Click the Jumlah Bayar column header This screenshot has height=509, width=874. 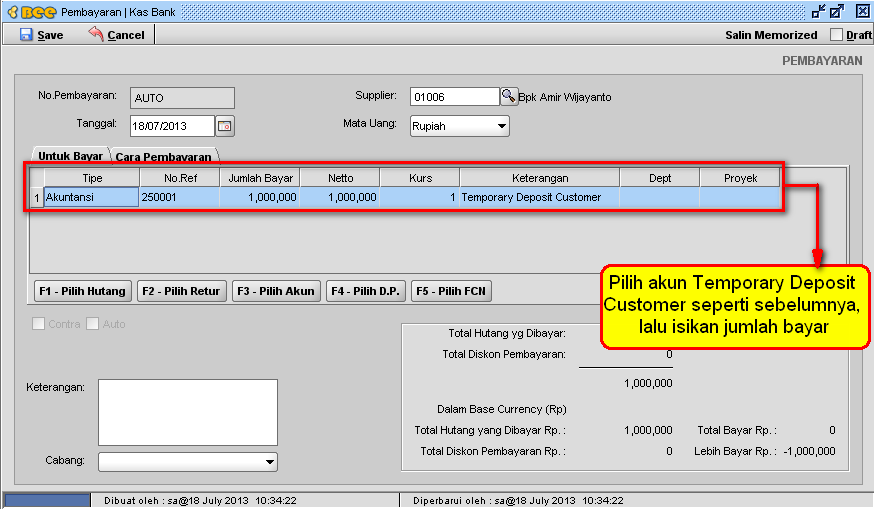point(260,178)
